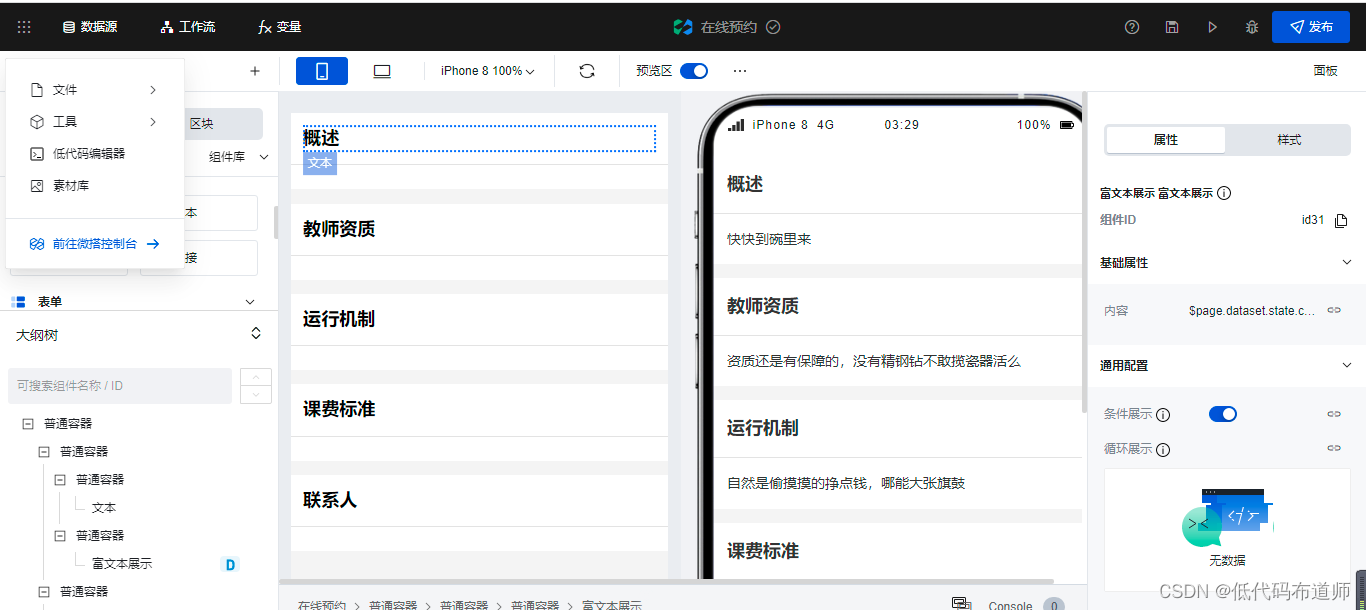Image resolution: width=1366 pixels, height=610 pixels.
Task: Collapse the 通用配置 section
Action: 1346,366
